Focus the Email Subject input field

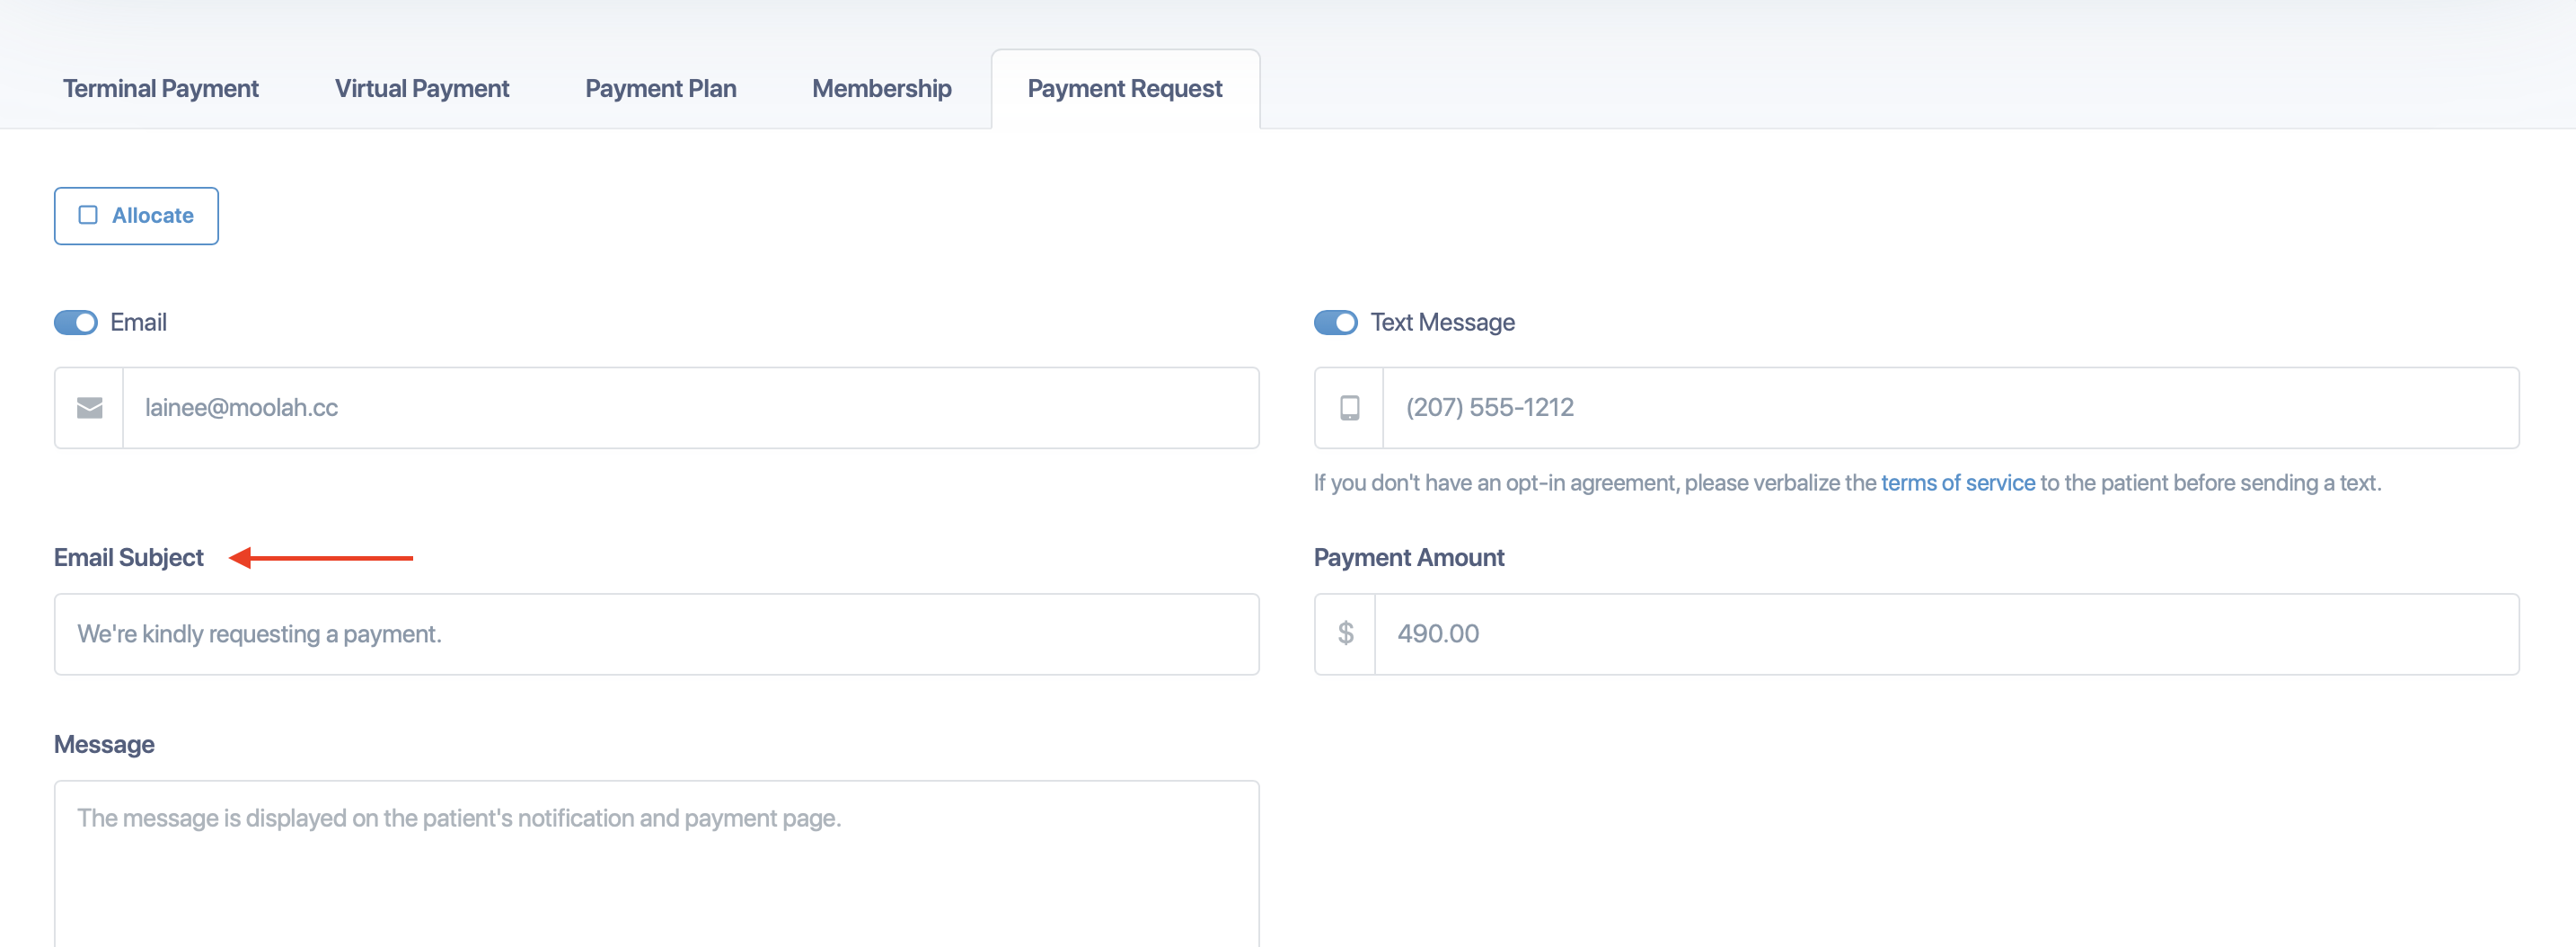(656, 634)
